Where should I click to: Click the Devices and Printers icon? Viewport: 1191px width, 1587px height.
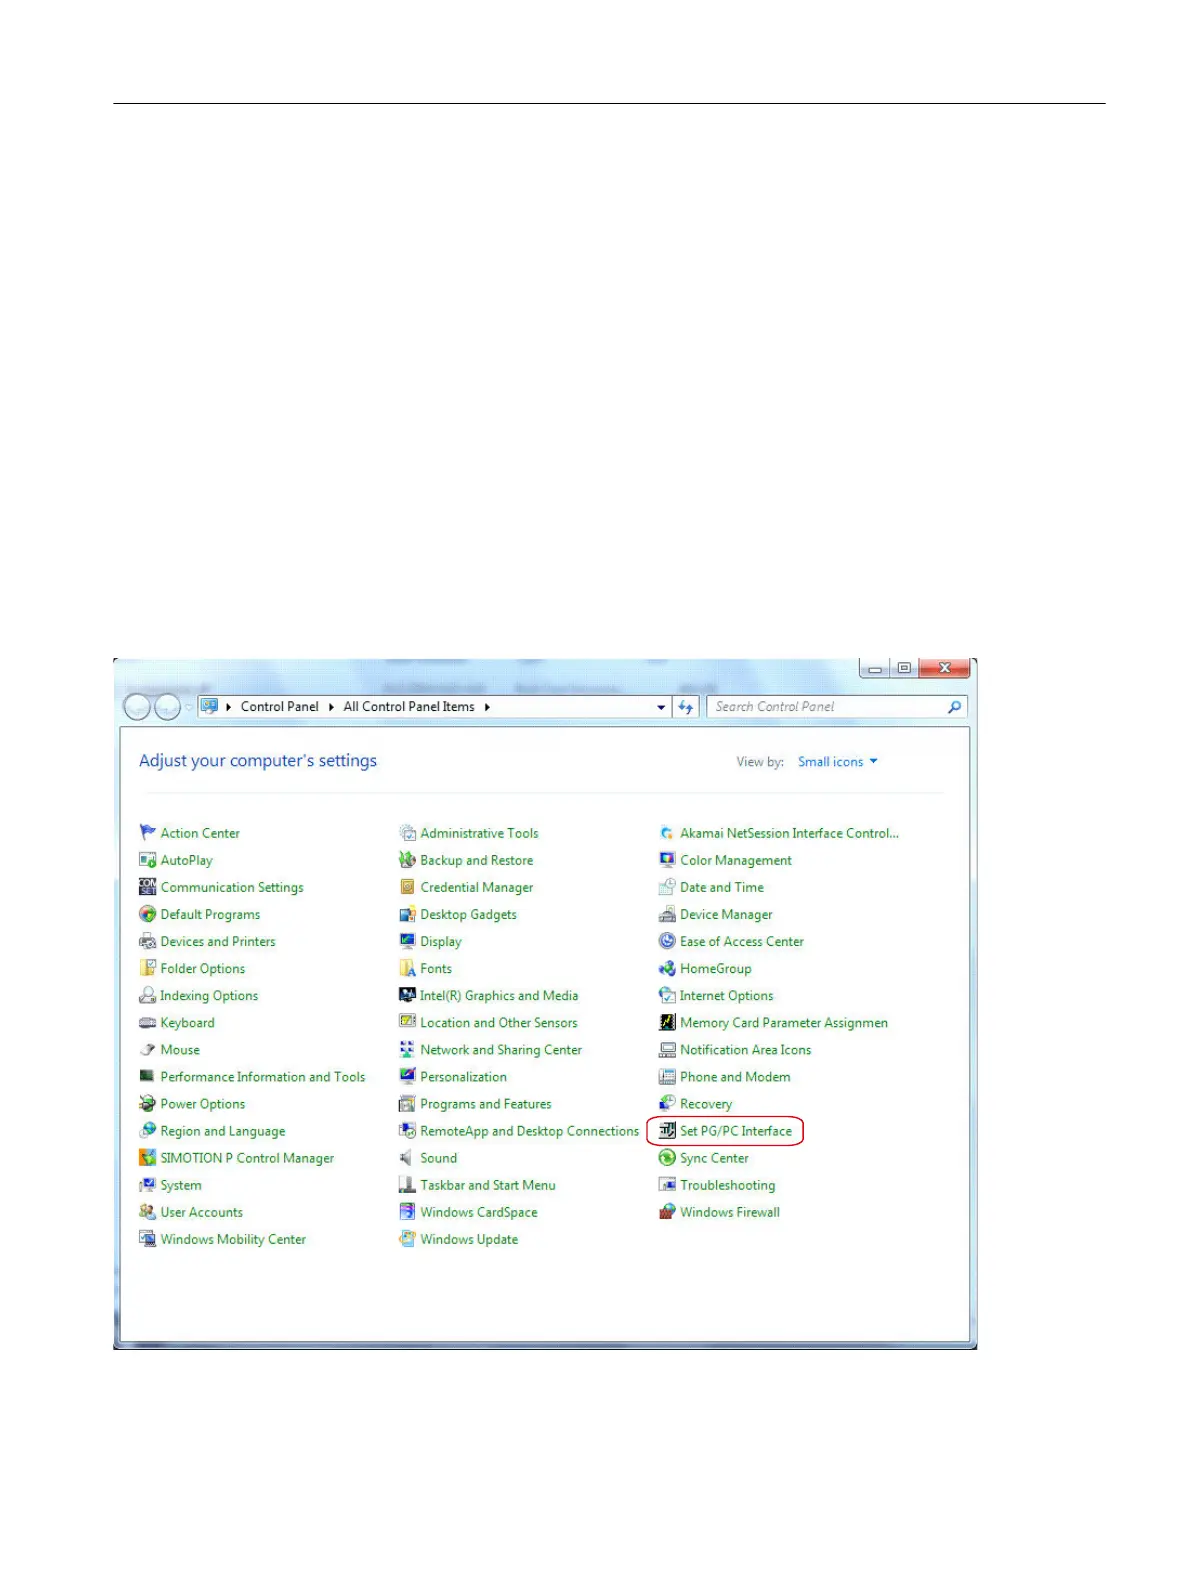[148, 940]
